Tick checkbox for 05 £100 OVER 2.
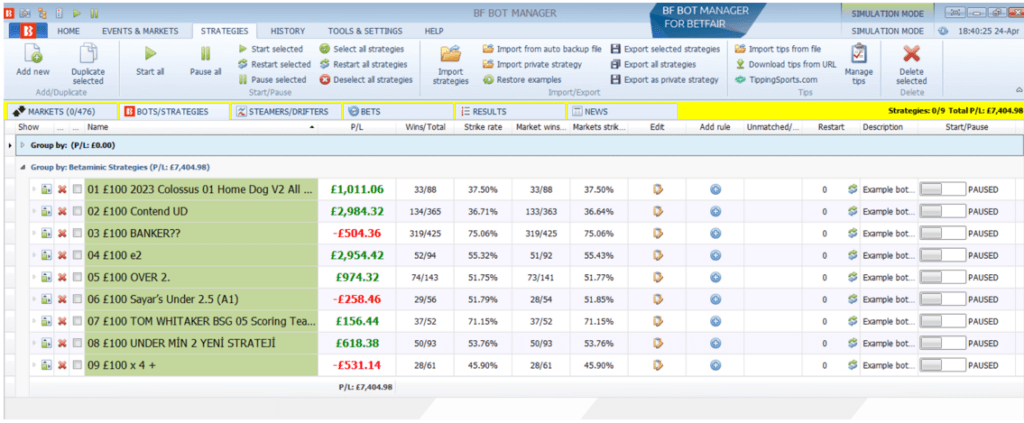The width and height of the screenshot is (1024, 423). tap(78, 277)
